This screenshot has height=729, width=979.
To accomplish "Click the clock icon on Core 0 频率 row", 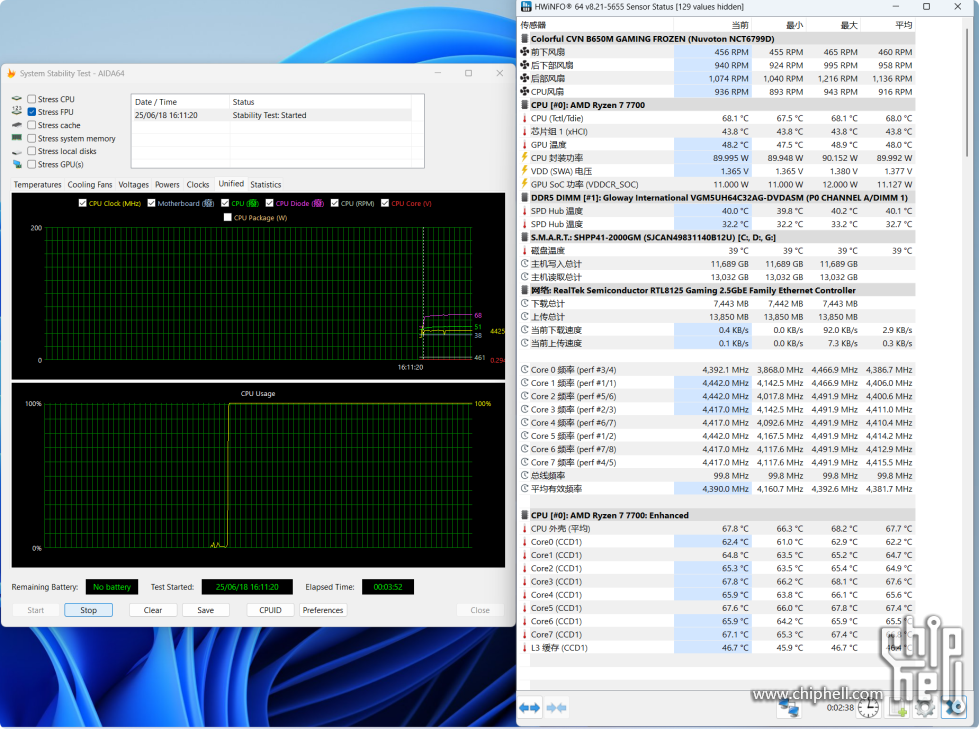I will click(524, 369).
